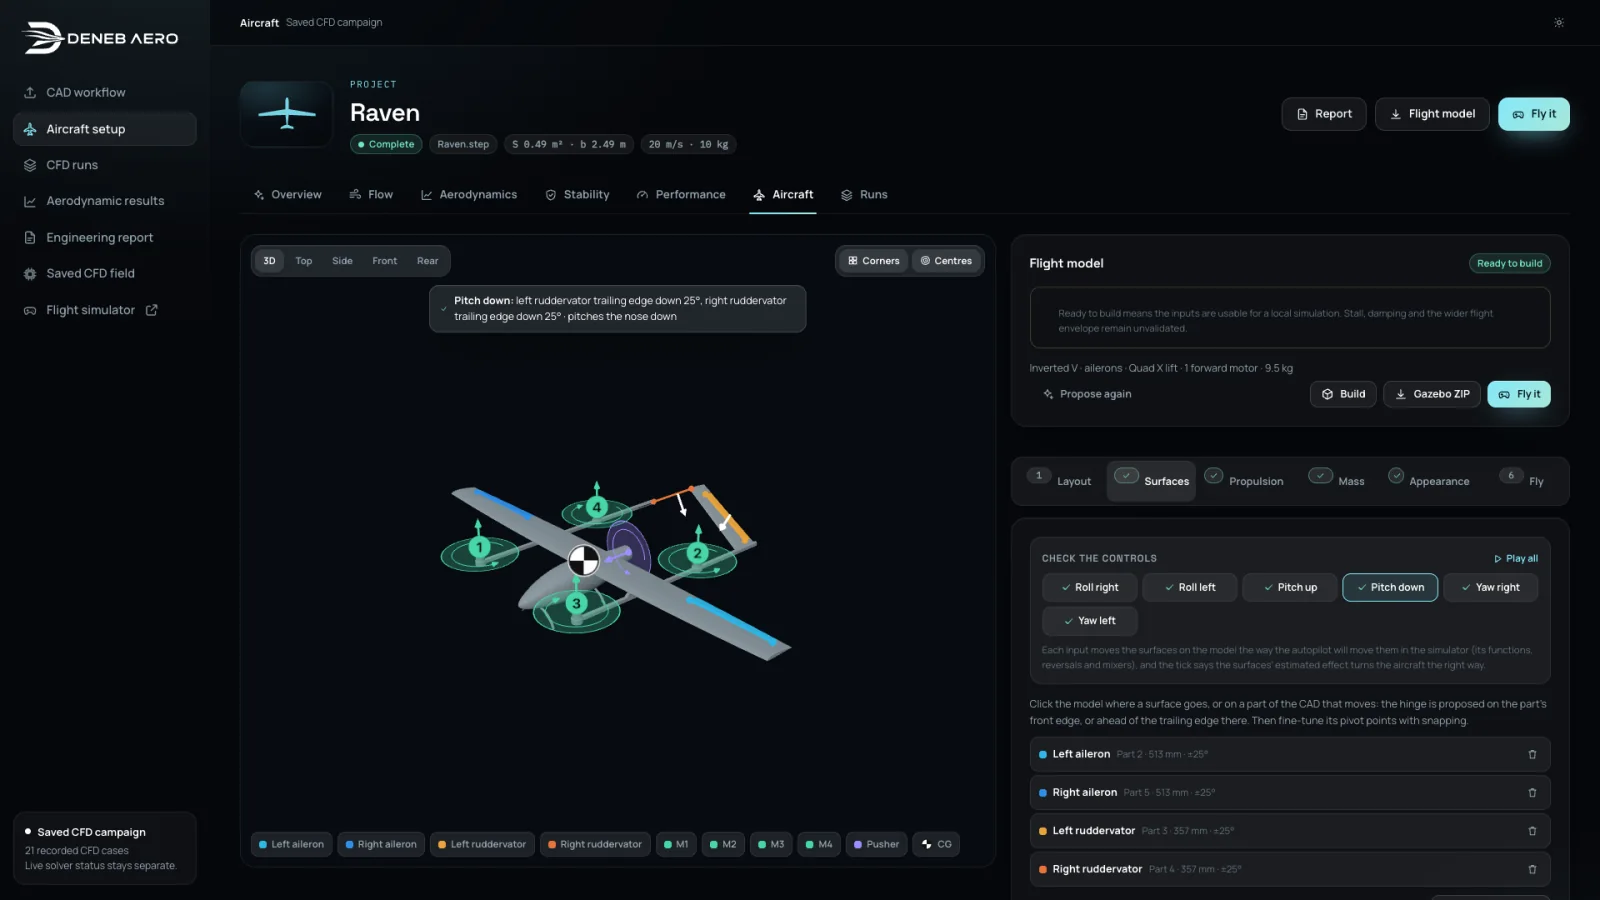Open Saved CFD field page

coord(105,273)
